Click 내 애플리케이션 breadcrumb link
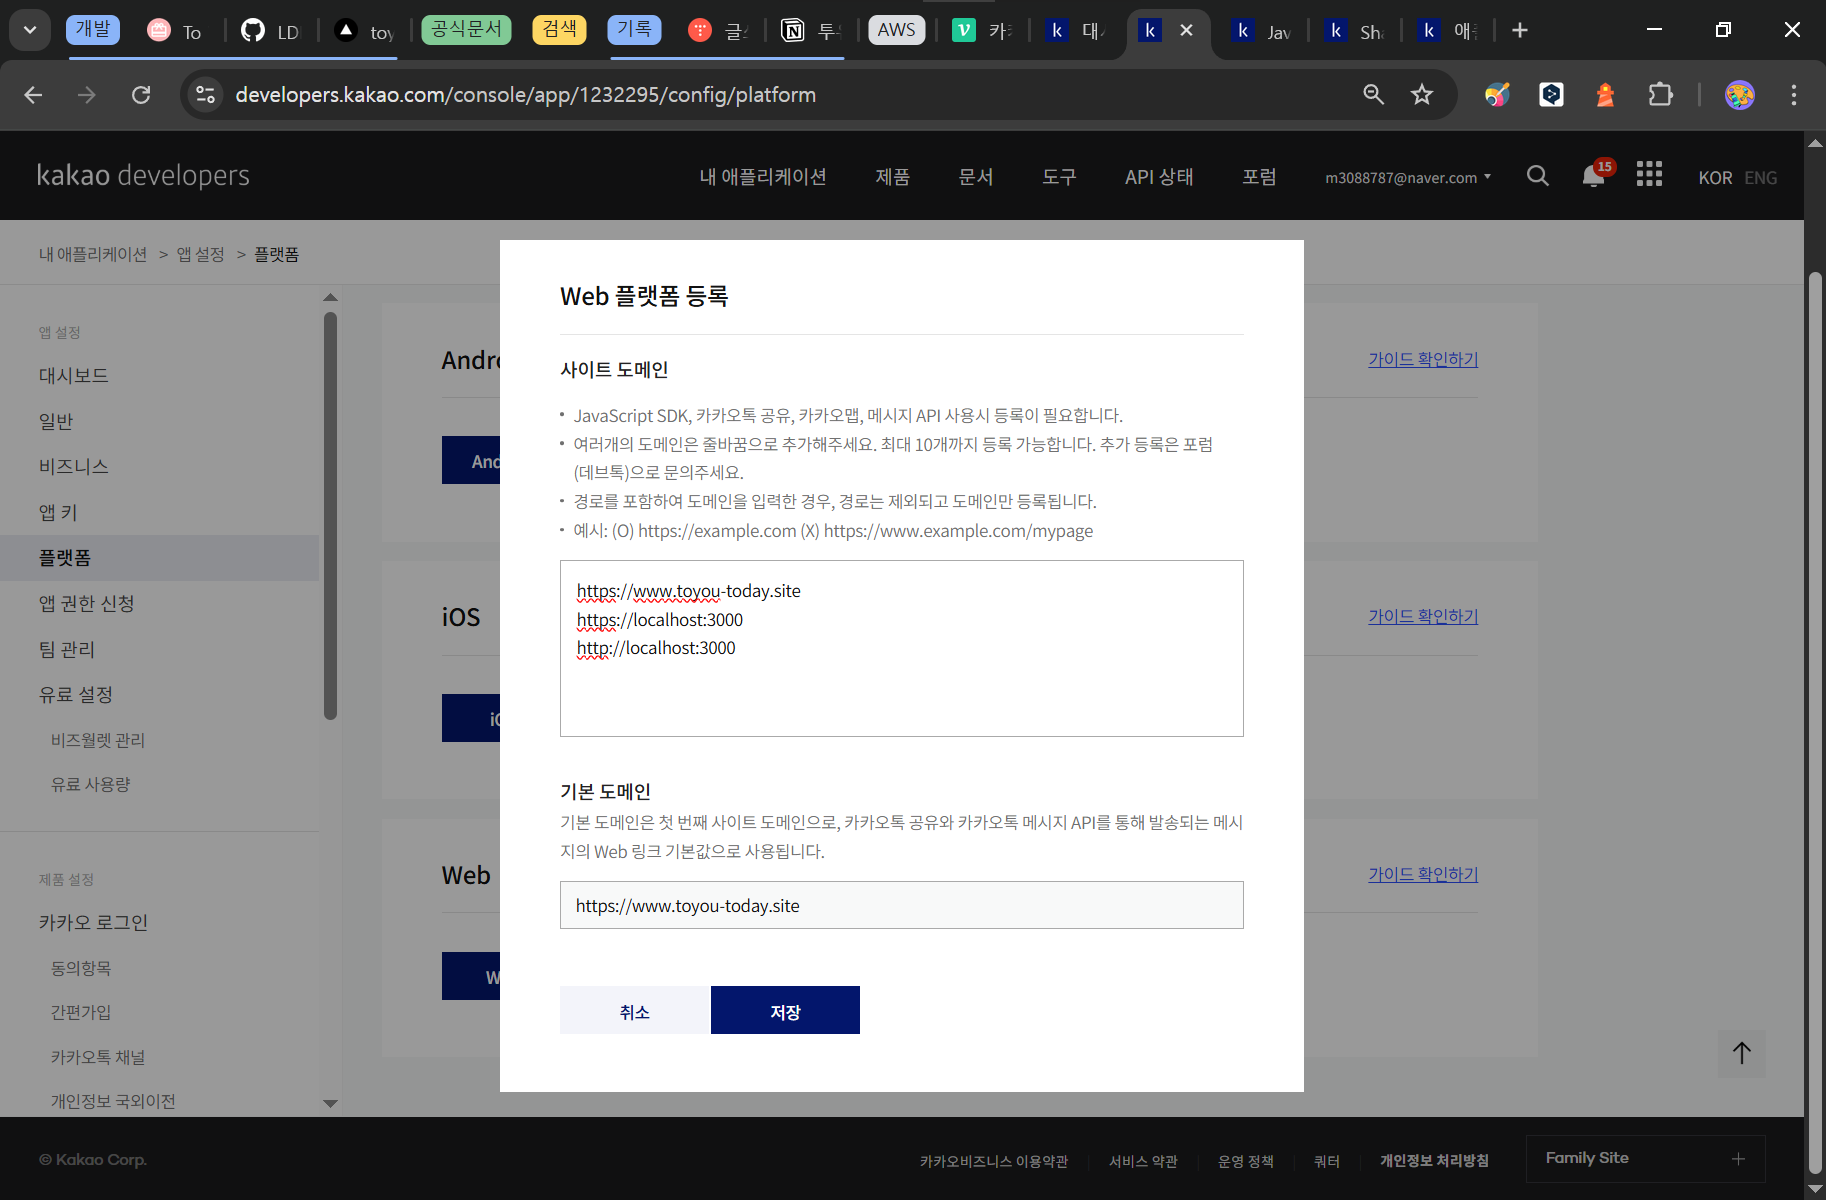1826x1200 pixels. [93, 255]
